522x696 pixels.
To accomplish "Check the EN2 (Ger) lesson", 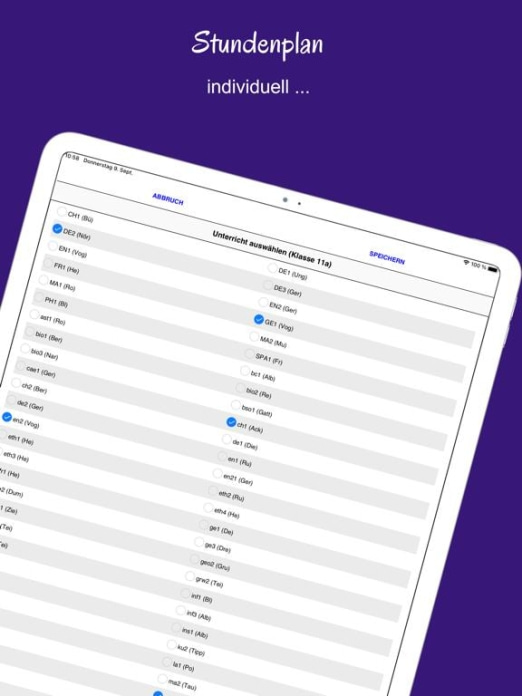I will (263, 302).
